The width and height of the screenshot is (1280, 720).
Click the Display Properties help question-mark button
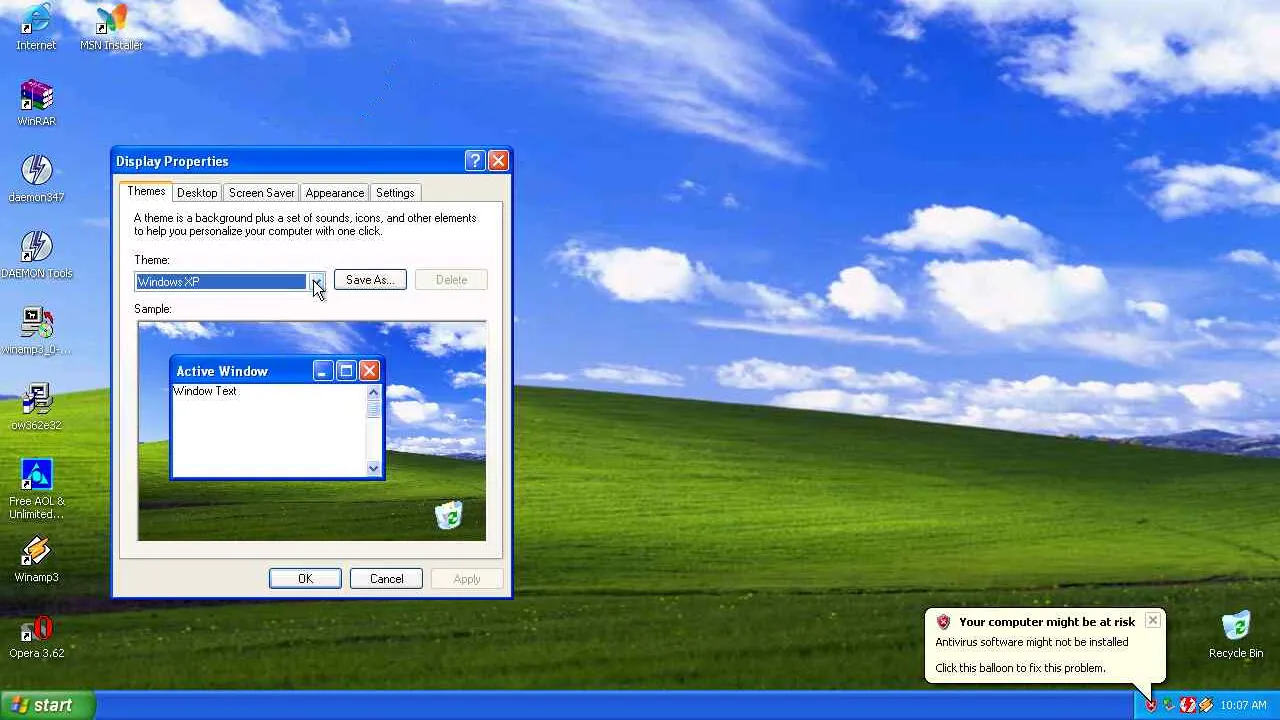pyautogui.click(x=475, y=161)
